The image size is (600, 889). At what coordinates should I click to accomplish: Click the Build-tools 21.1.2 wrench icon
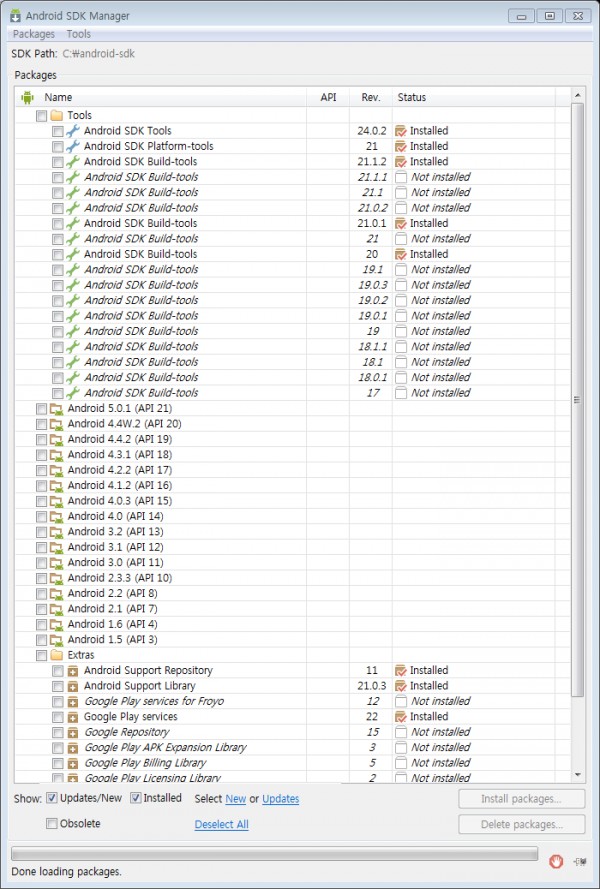click(x=73, y=162)
